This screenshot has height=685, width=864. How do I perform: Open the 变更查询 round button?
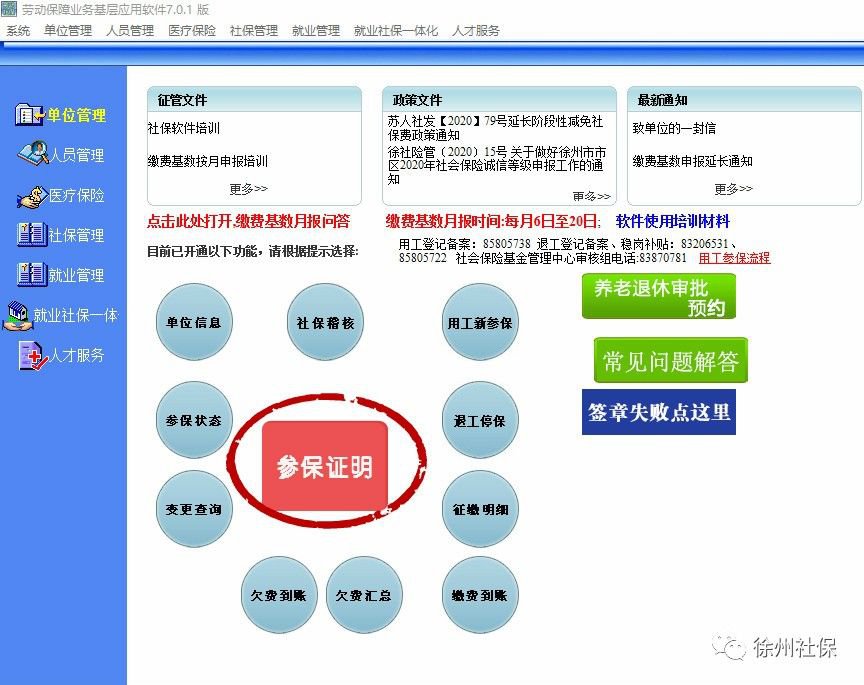(194, 509)
